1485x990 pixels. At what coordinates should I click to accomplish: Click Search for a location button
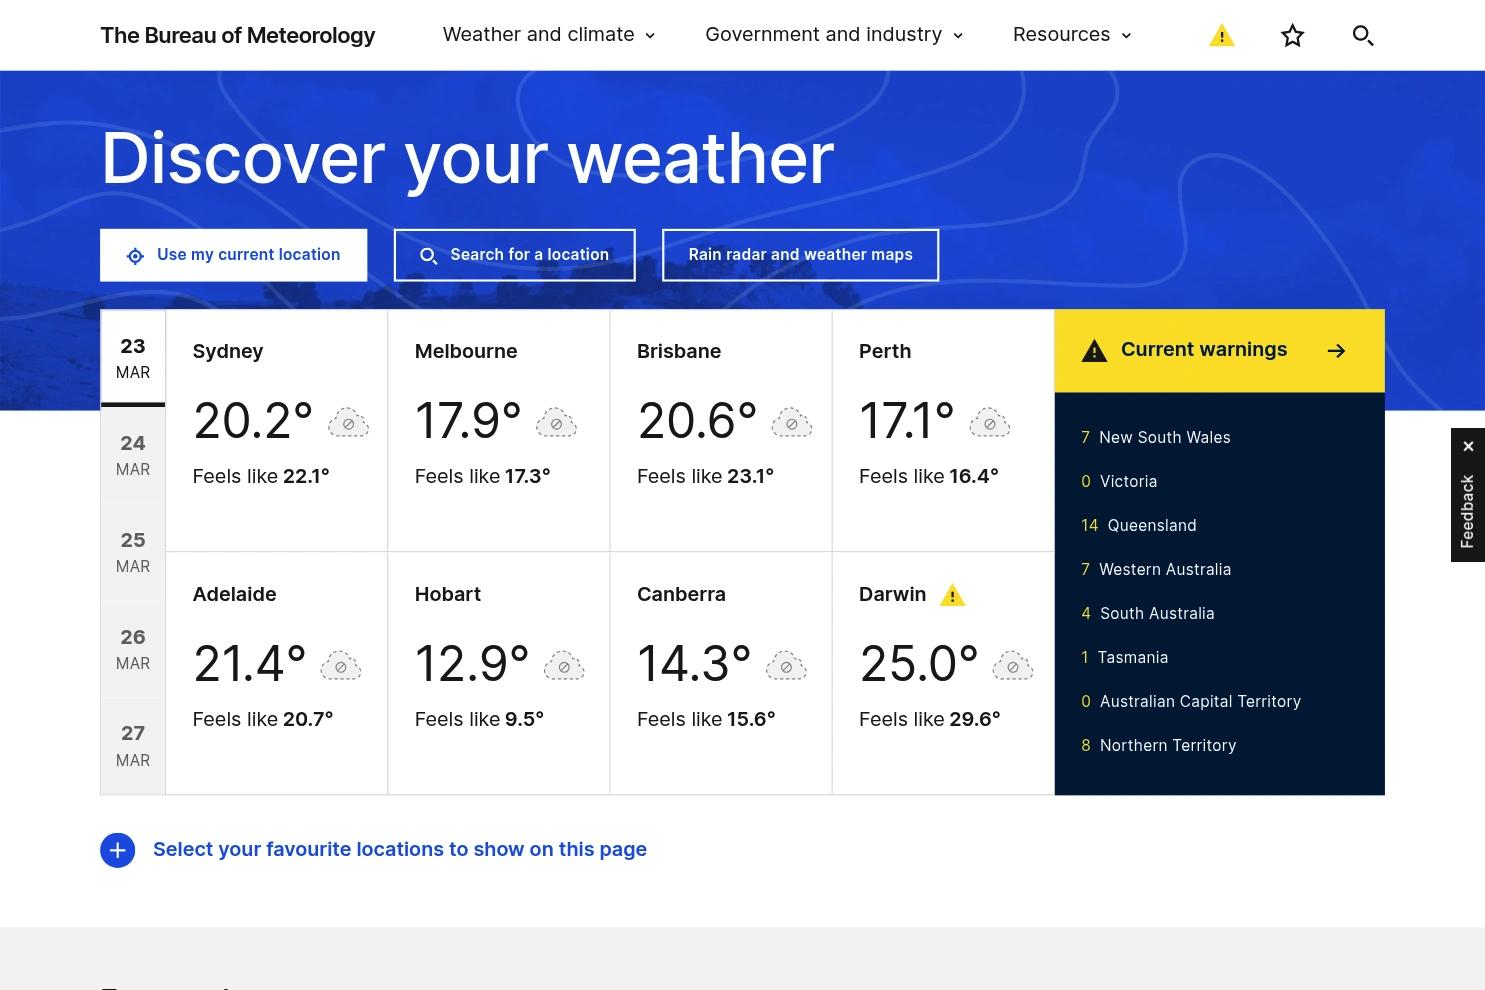(x=514, y=255)
